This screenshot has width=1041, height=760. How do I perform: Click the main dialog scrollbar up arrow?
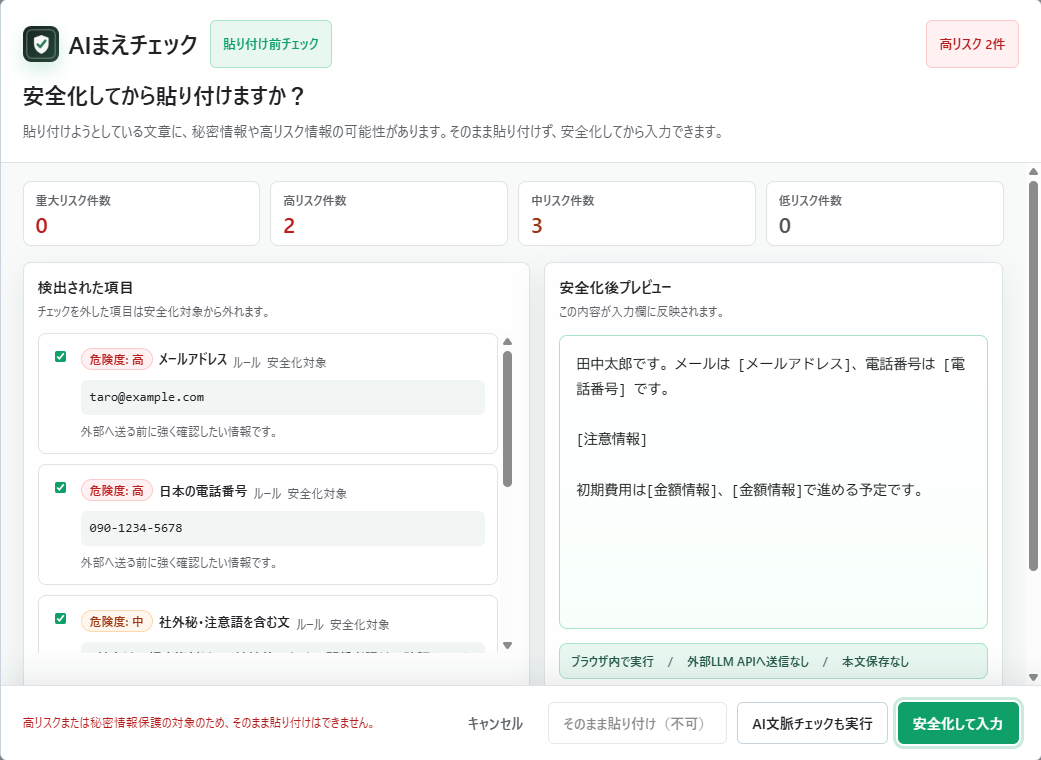1033,172
